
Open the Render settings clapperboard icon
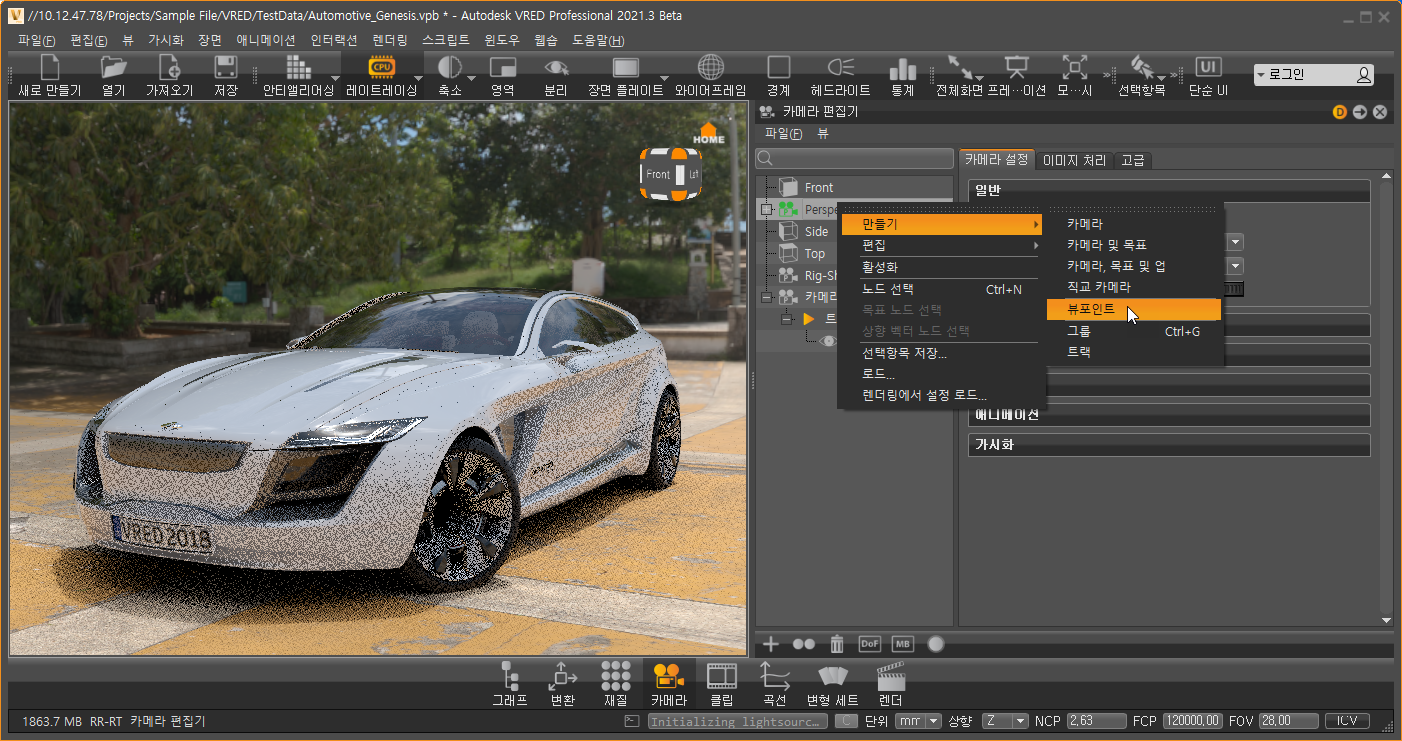(x=890, y=677)
